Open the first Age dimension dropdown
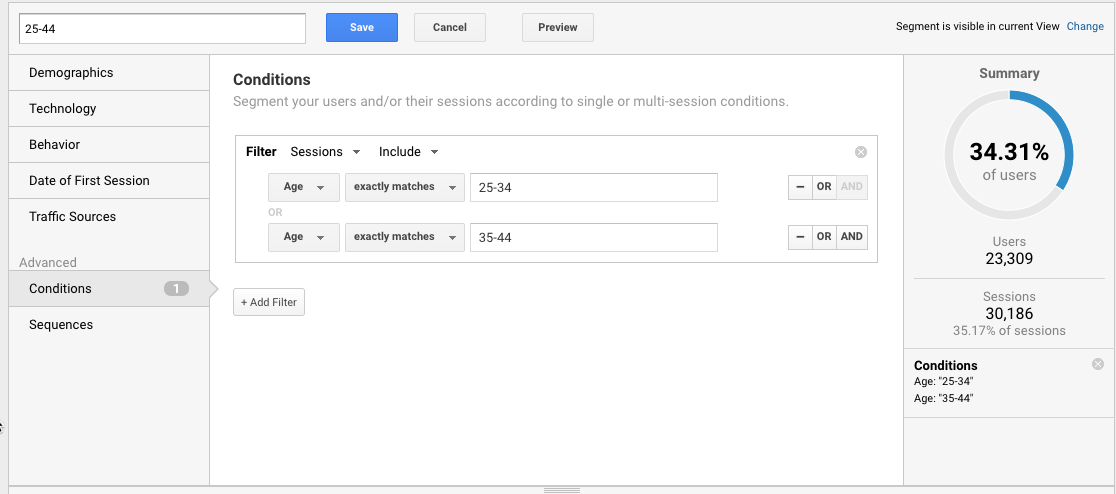1116x494 pixels. point(303,187)
